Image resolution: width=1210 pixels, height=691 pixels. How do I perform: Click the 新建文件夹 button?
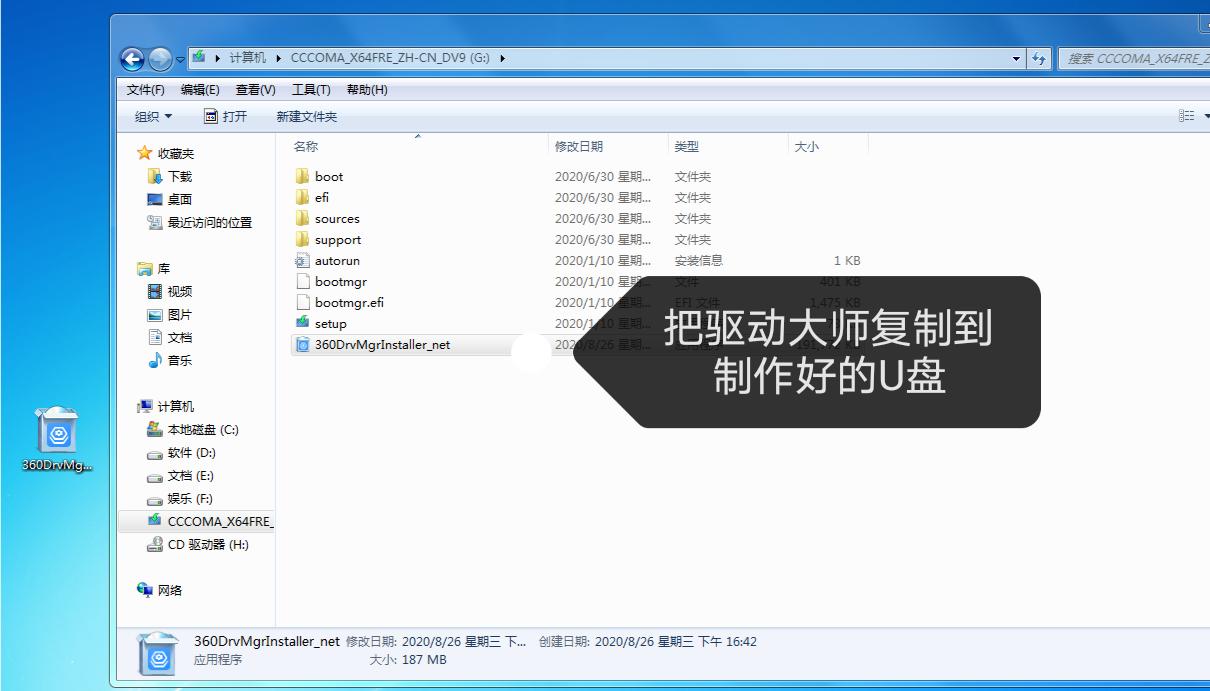[308, 115]
